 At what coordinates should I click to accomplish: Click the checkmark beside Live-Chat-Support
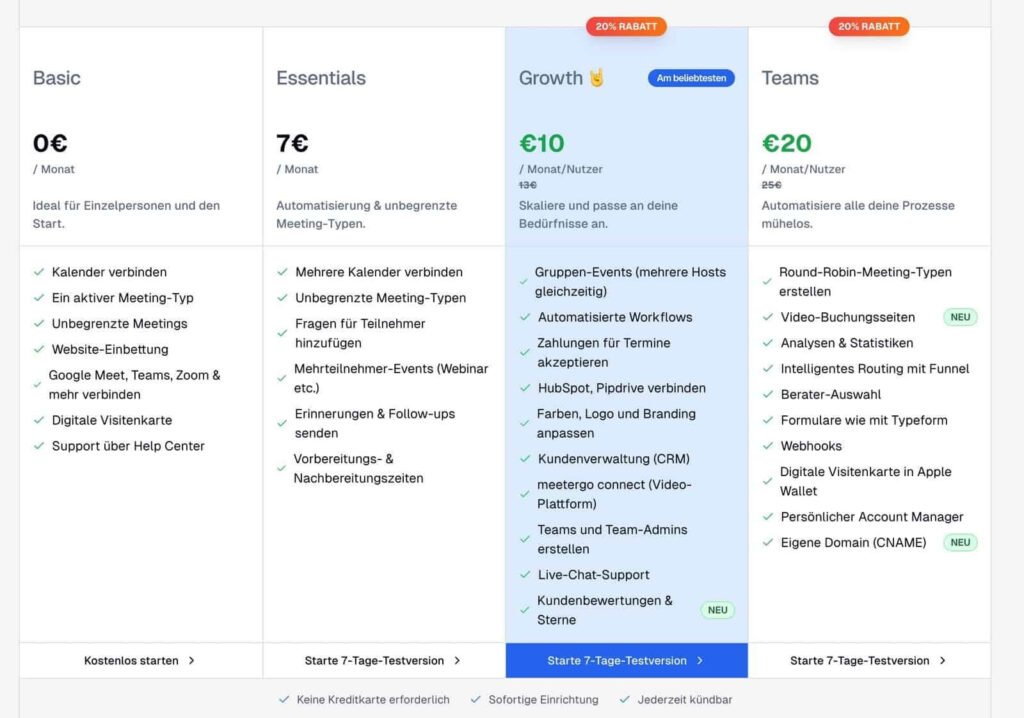[524, 575]
